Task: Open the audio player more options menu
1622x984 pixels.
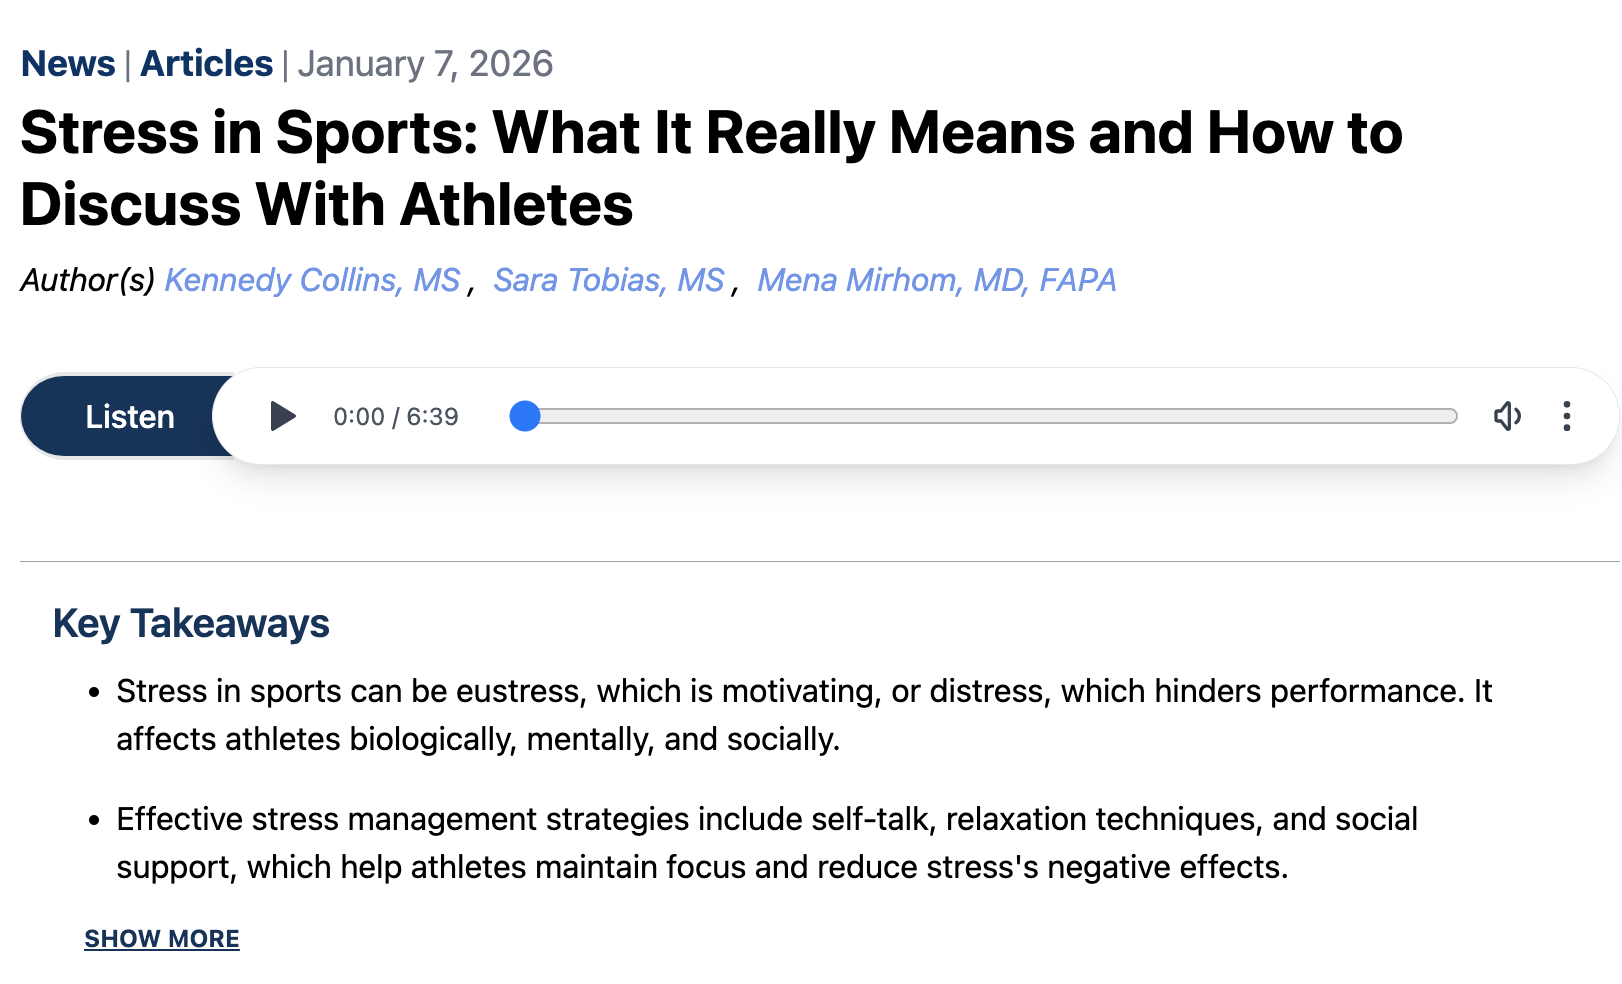Action: click(1566, 416)
